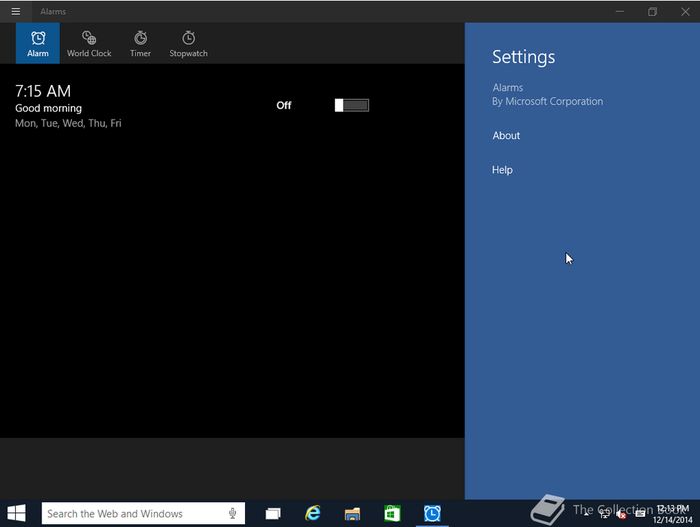Click the Alarms app taskbar icon
Viewport: 700px width, 527px height.
point(432,514)
